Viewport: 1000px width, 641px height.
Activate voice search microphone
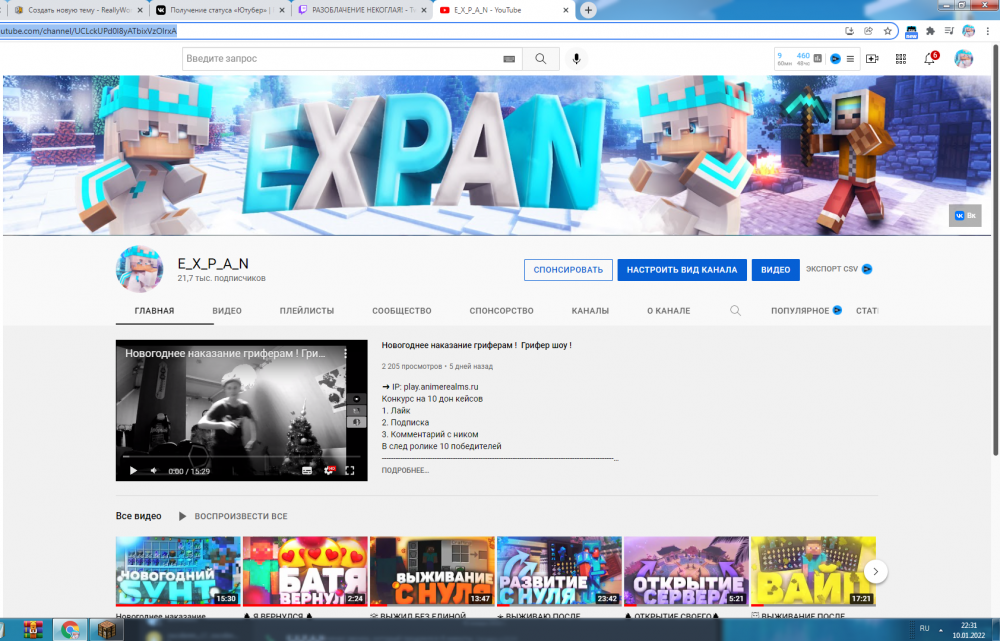577,59
